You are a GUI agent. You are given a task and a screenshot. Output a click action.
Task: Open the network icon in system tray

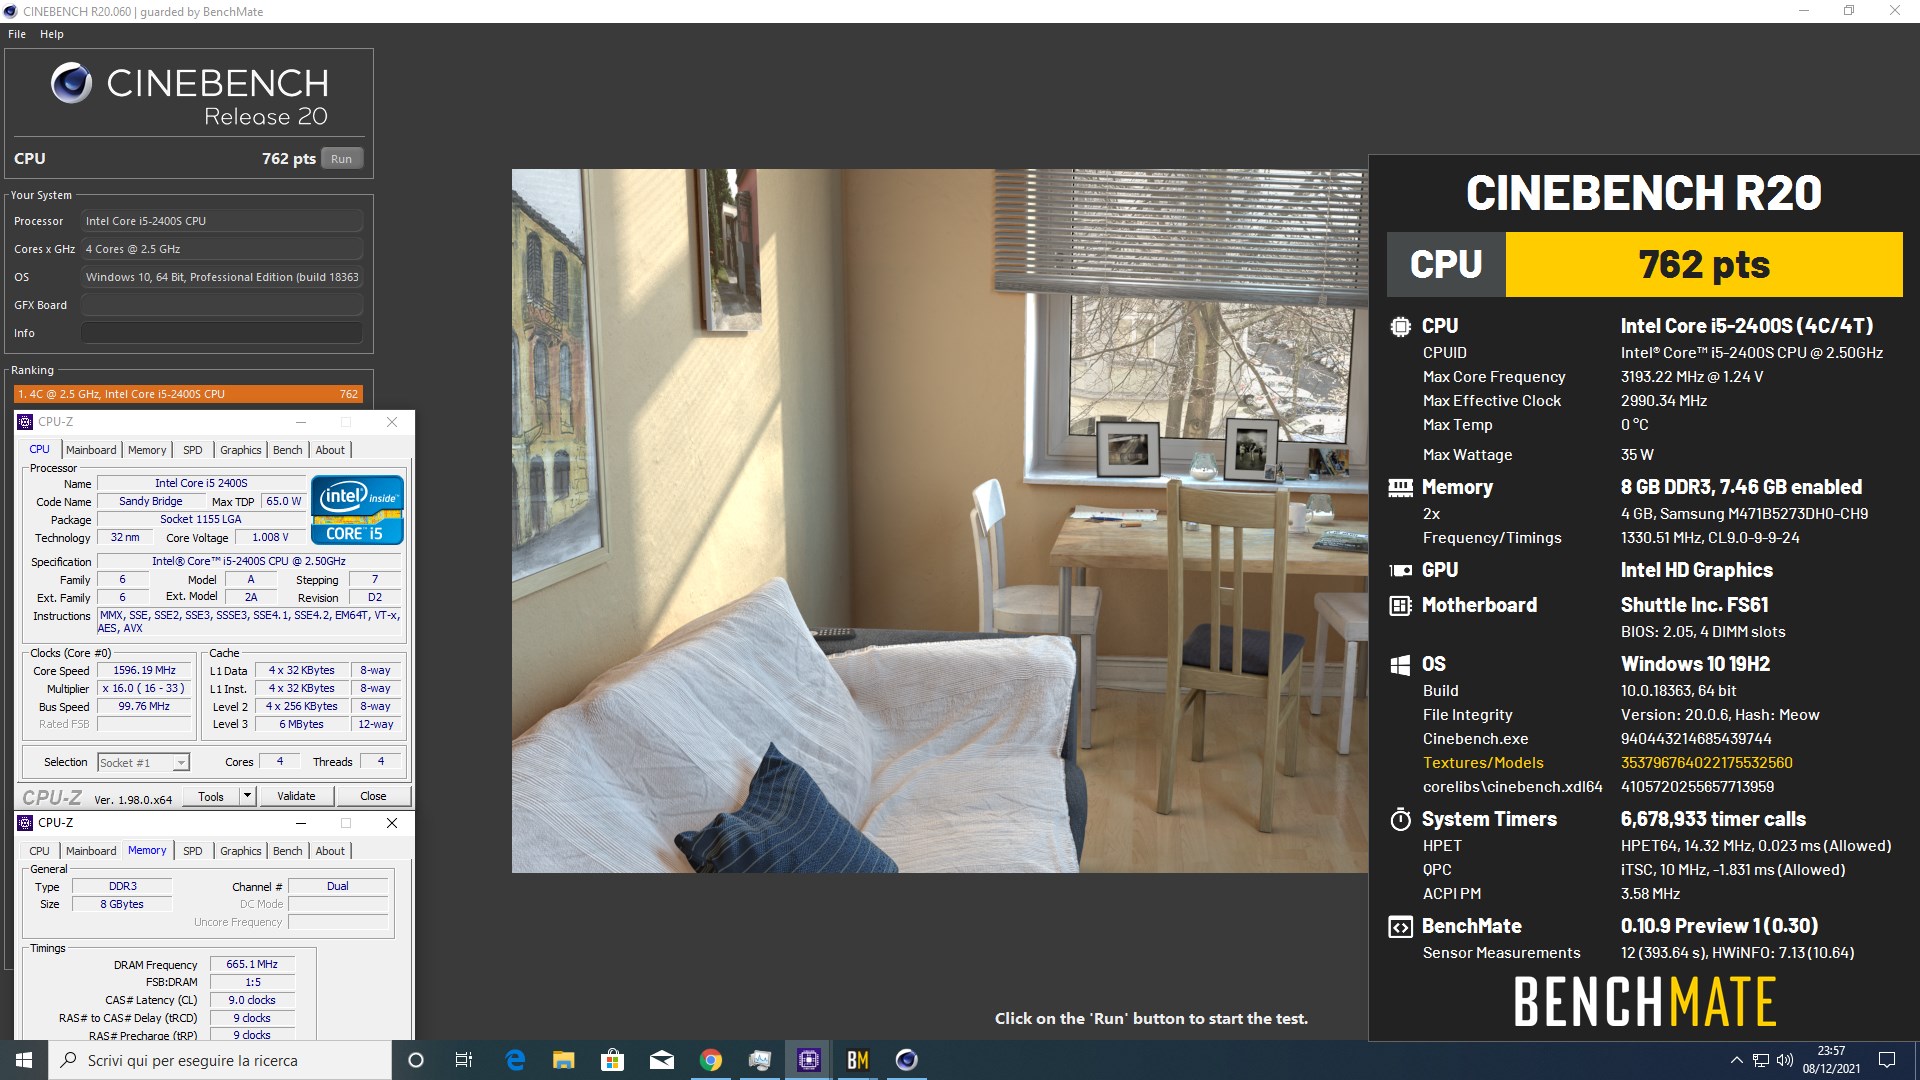click(x=1760, y=1060)
